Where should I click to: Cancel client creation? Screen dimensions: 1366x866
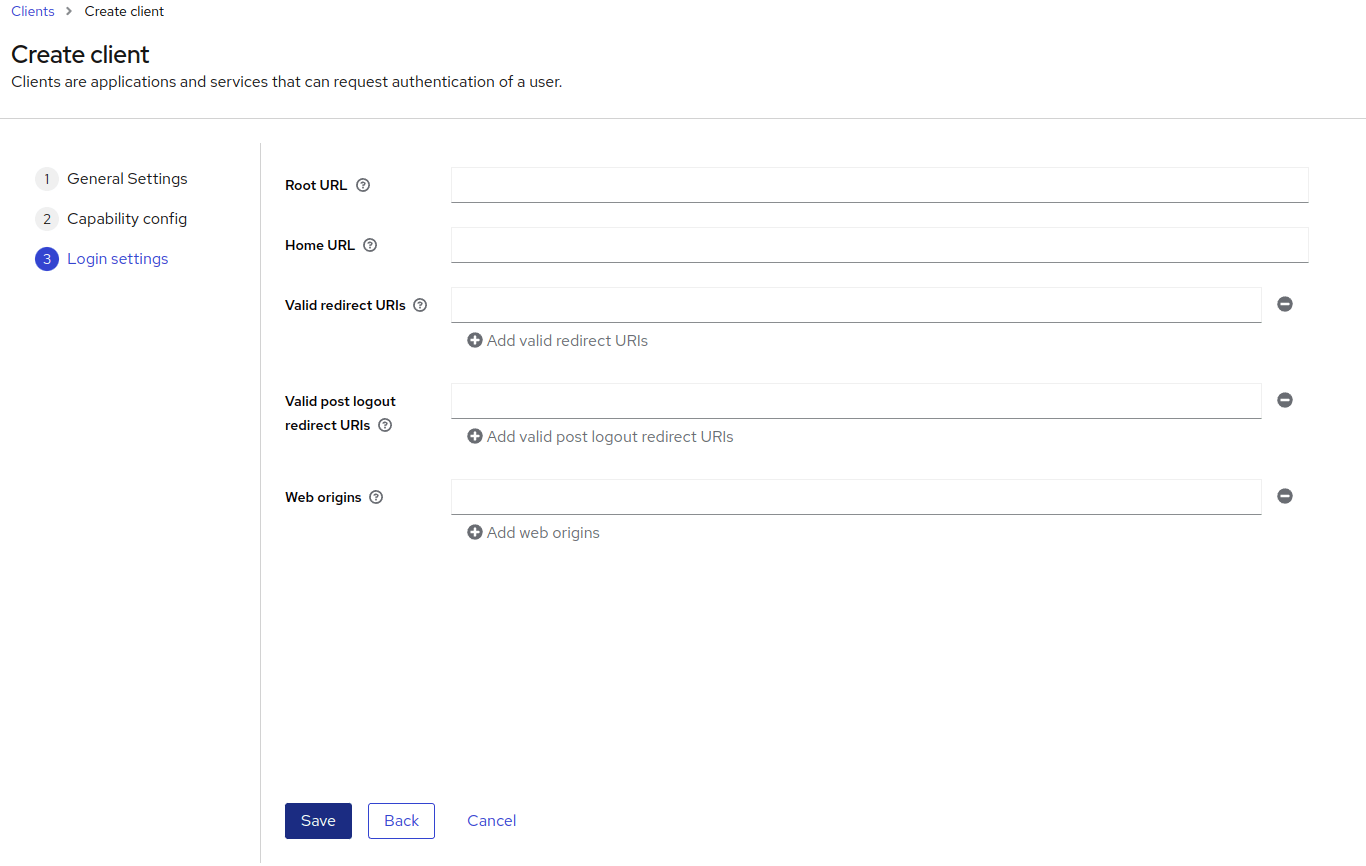click(491, 820)
